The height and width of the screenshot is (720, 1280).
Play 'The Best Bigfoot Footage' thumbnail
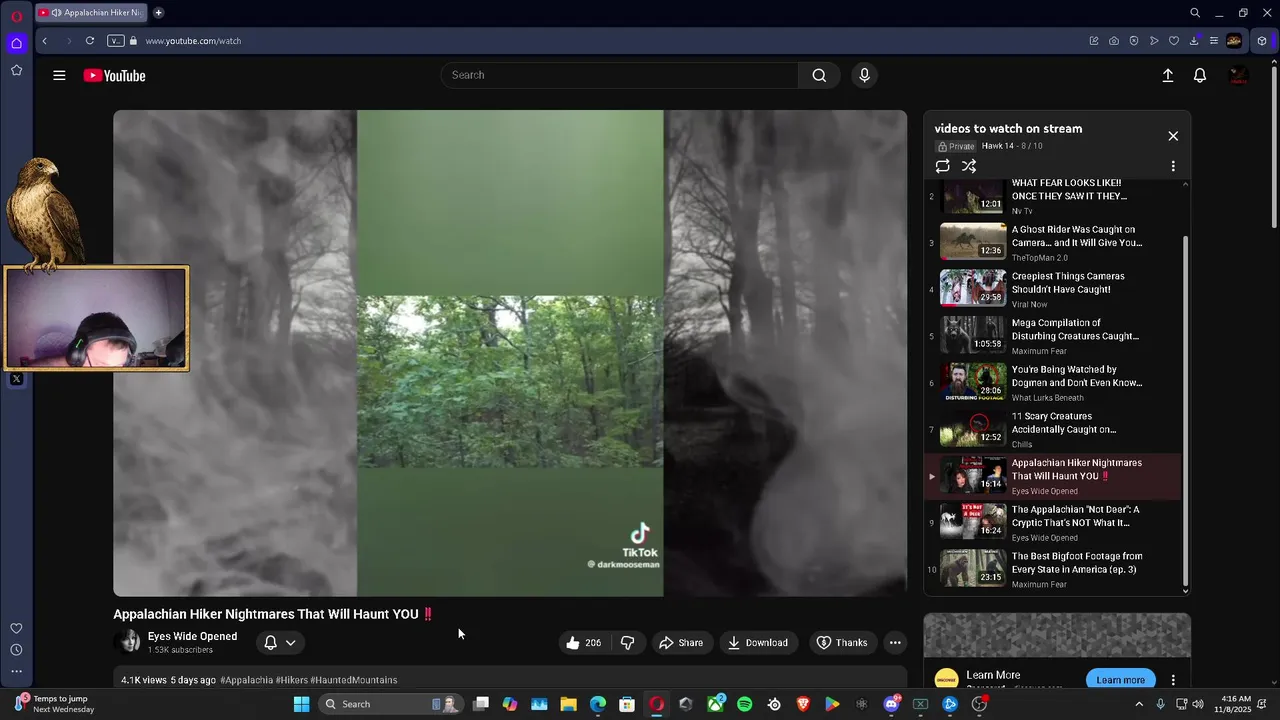coord(973,568)
